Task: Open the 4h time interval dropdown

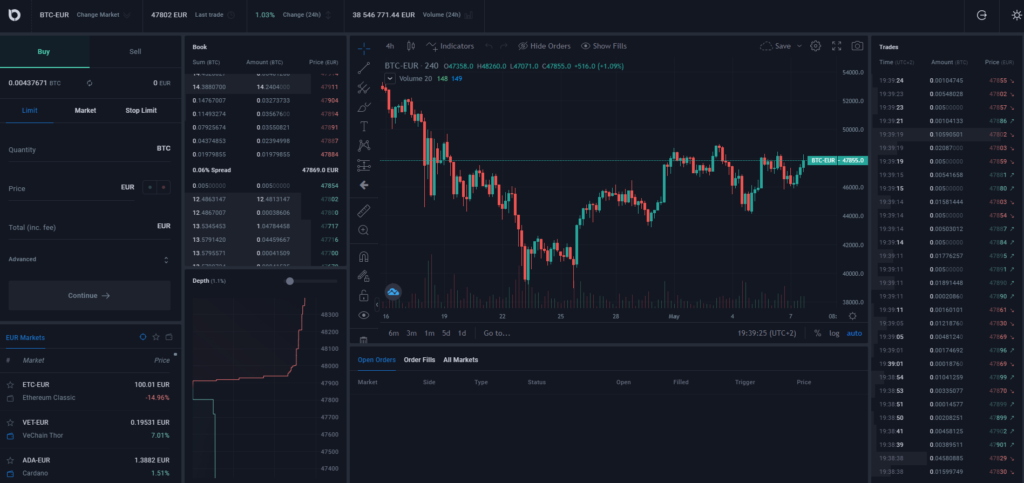Action: [x=390, y=46]
